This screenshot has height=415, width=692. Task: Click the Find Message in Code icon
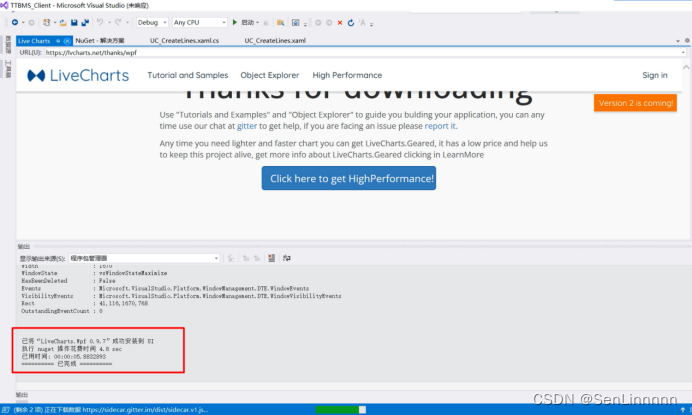click(x=231, y=258)
